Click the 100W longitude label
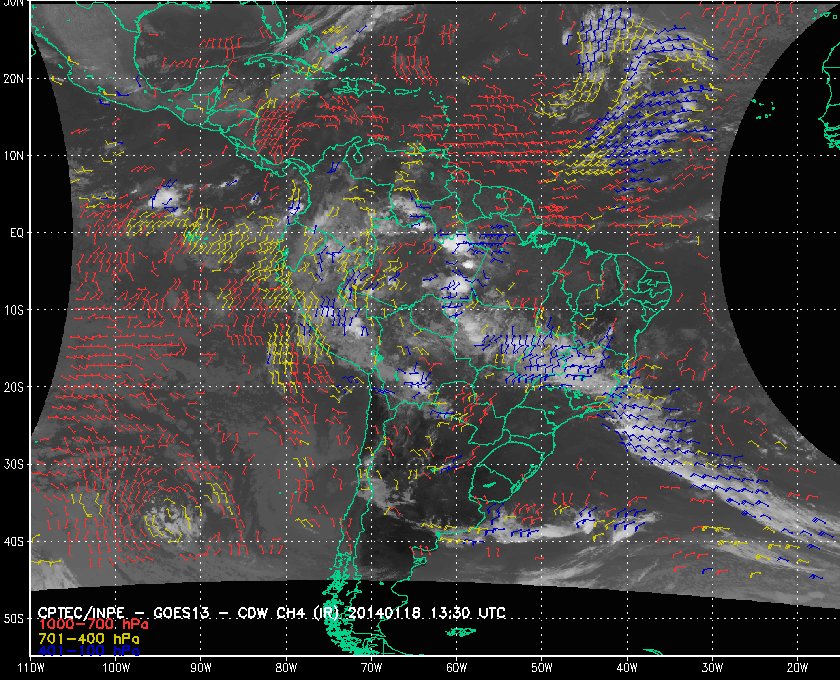The width and height of the screenshot is (840, 680). click(x=116, y=668)
